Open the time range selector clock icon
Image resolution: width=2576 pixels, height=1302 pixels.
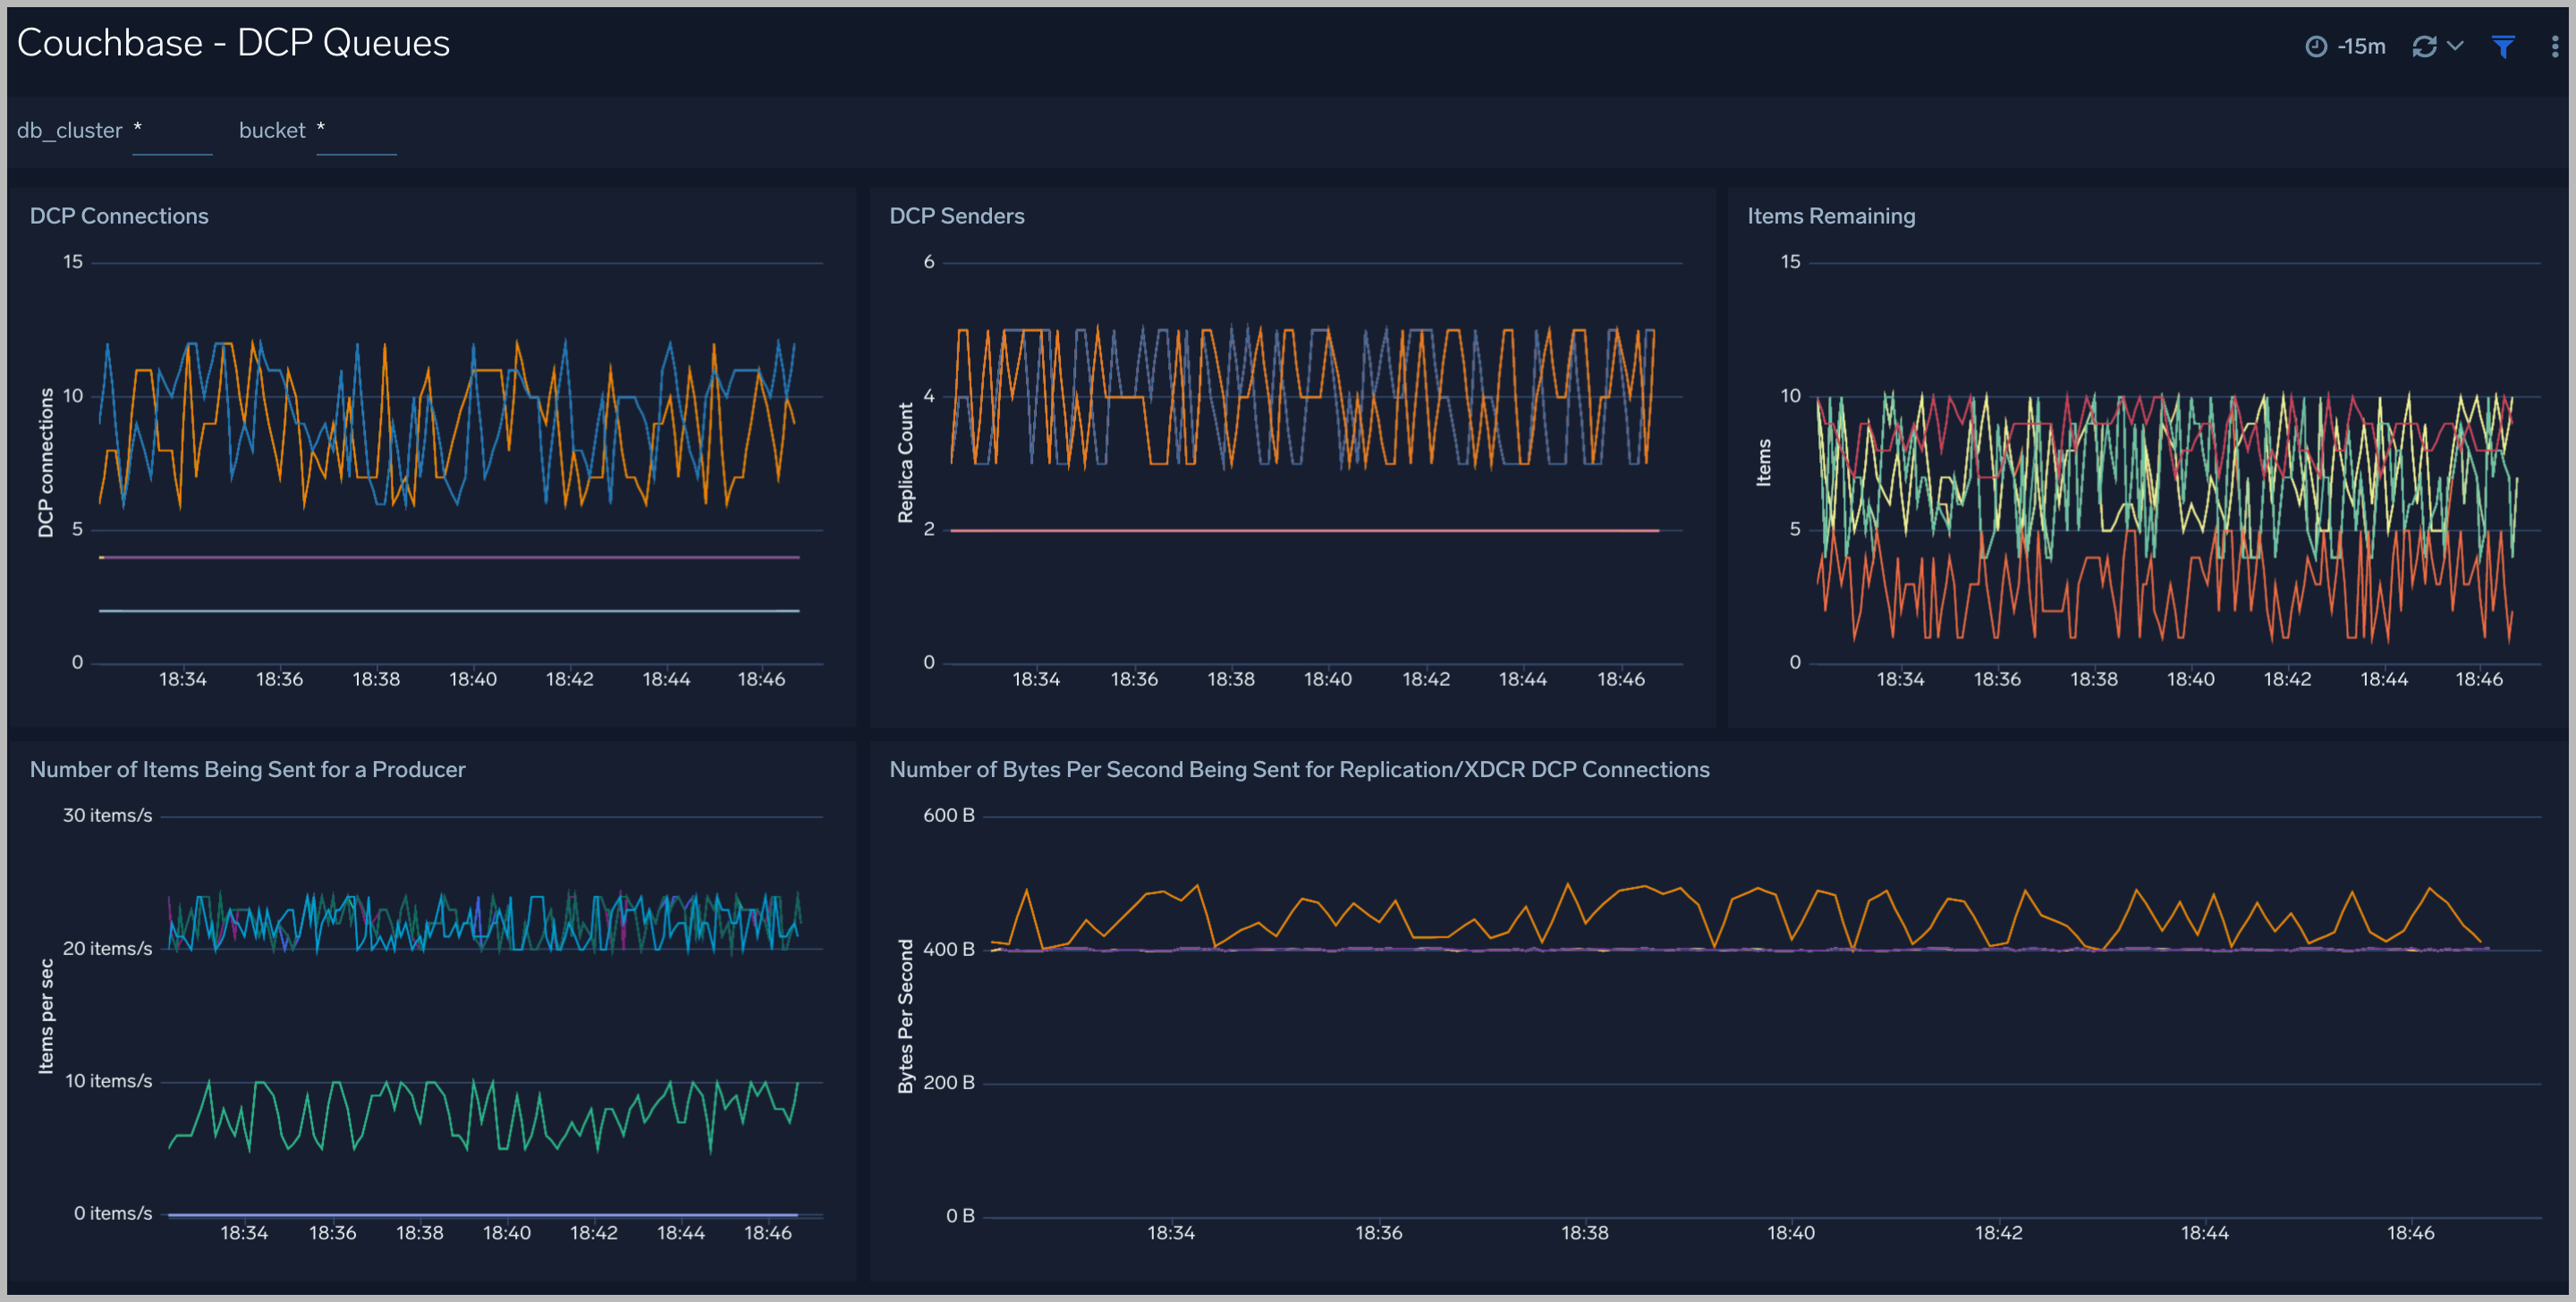click(2316, 46)
